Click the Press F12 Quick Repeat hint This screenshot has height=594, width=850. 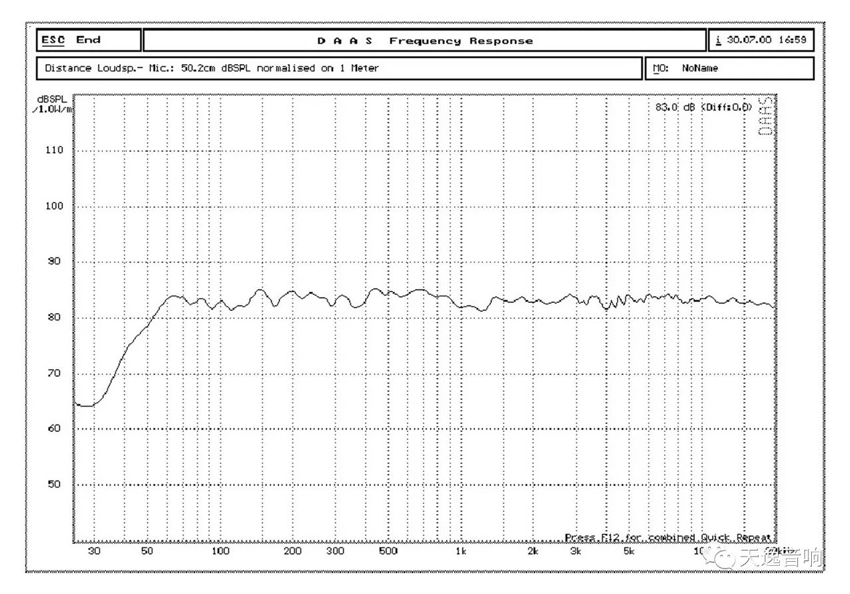click(668, 537)
